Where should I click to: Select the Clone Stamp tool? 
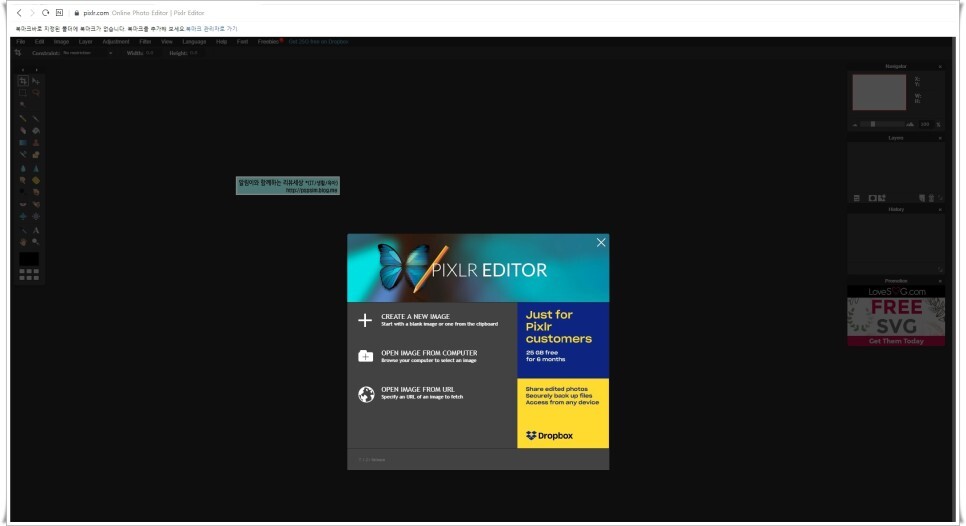36,142
